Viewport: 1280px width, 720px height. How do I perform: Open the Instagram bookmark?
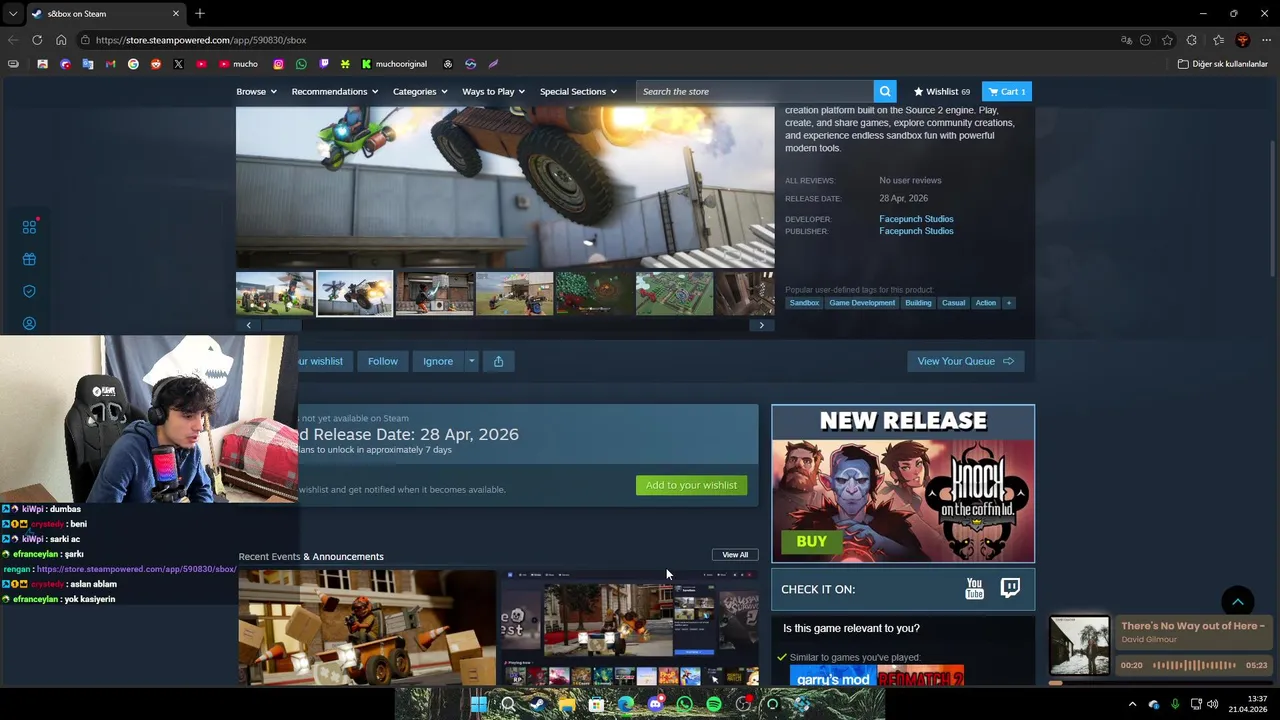pyautogui.click(x=278, y=64)
